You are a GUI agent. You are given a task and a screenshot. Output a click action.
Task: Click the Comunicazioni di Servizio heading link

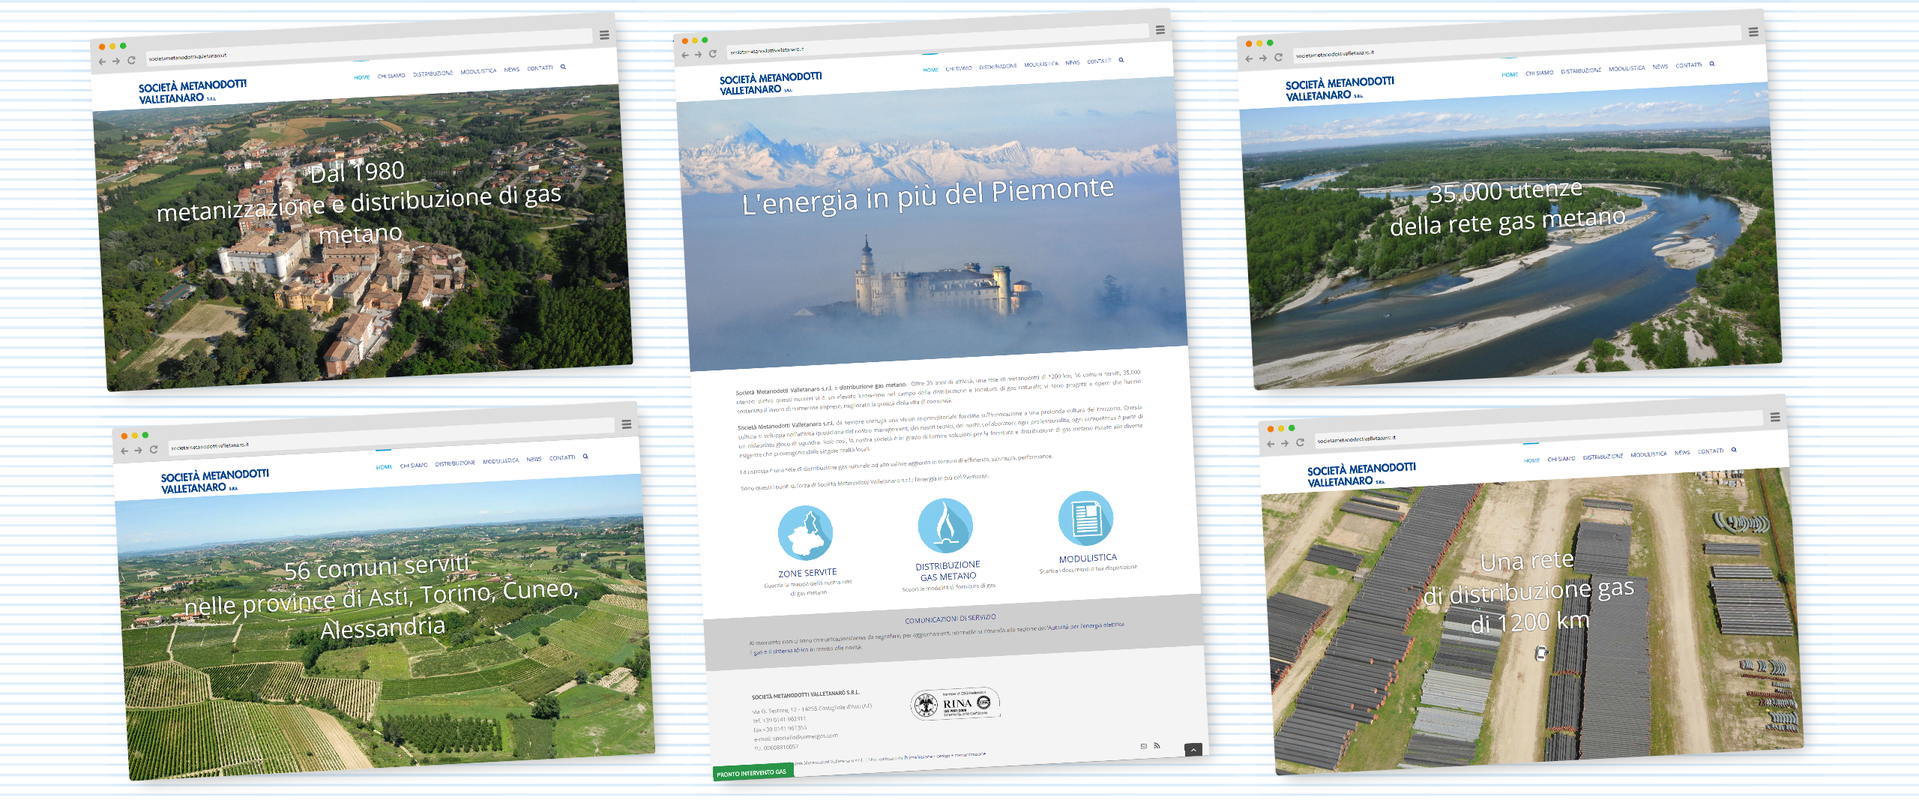point(950,619)
